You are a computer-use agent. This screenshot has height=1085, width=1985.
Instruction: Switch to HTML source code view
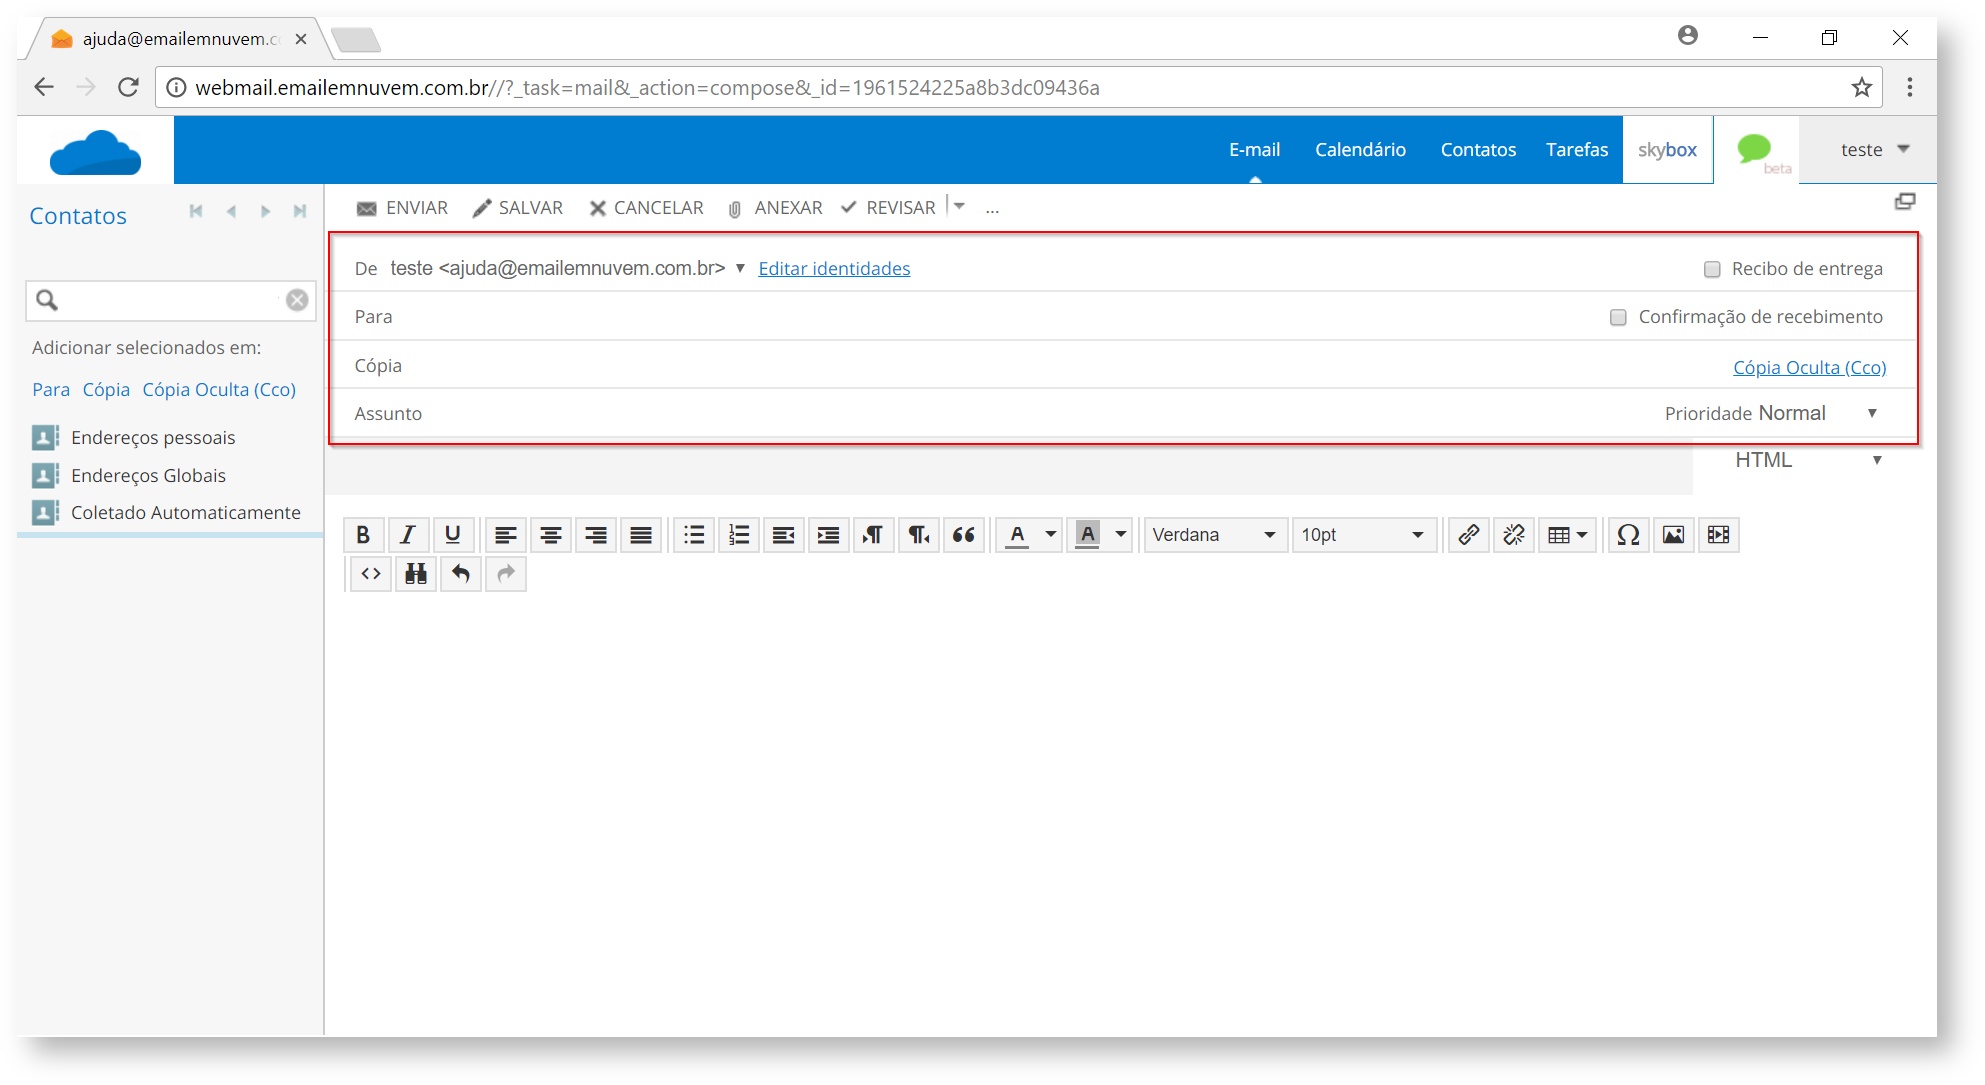click(x=369, y=574)
